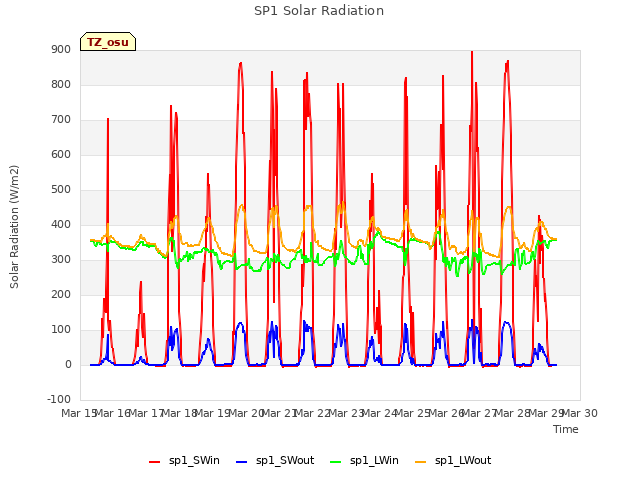Image resolution: width=640 pixels, height=480 pixels.
Task: Click the 500 y-axis tick label
Action: click(x=61, y=189)
